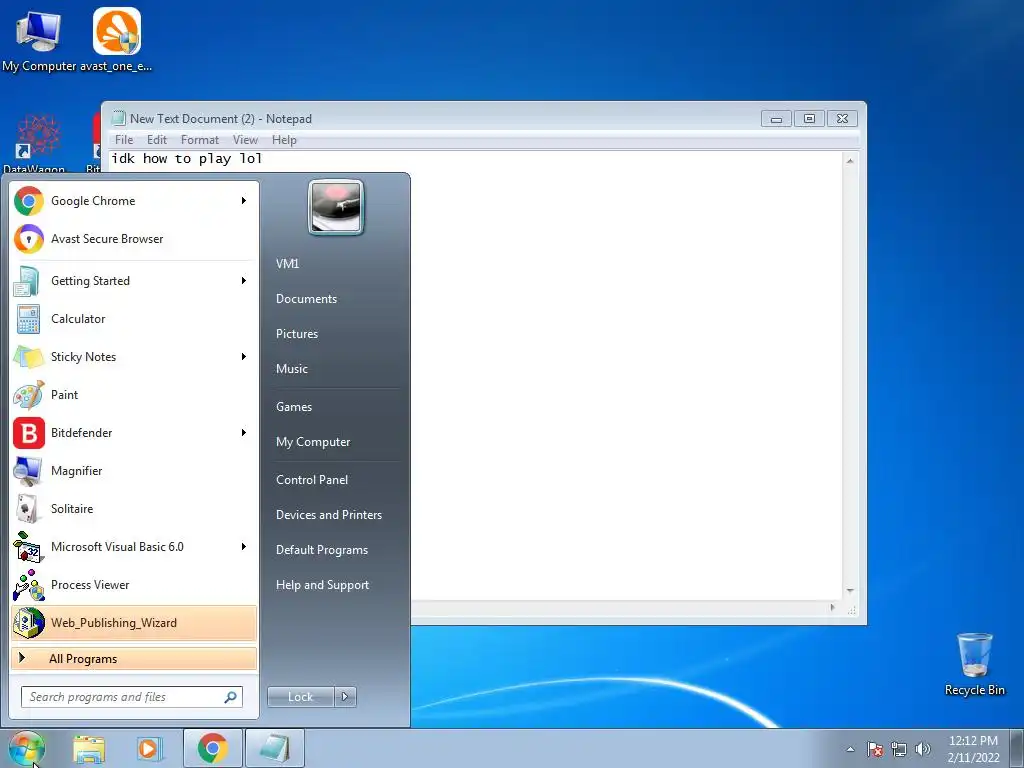Click Notepad scroll down arrow

(x=850, y=591)
